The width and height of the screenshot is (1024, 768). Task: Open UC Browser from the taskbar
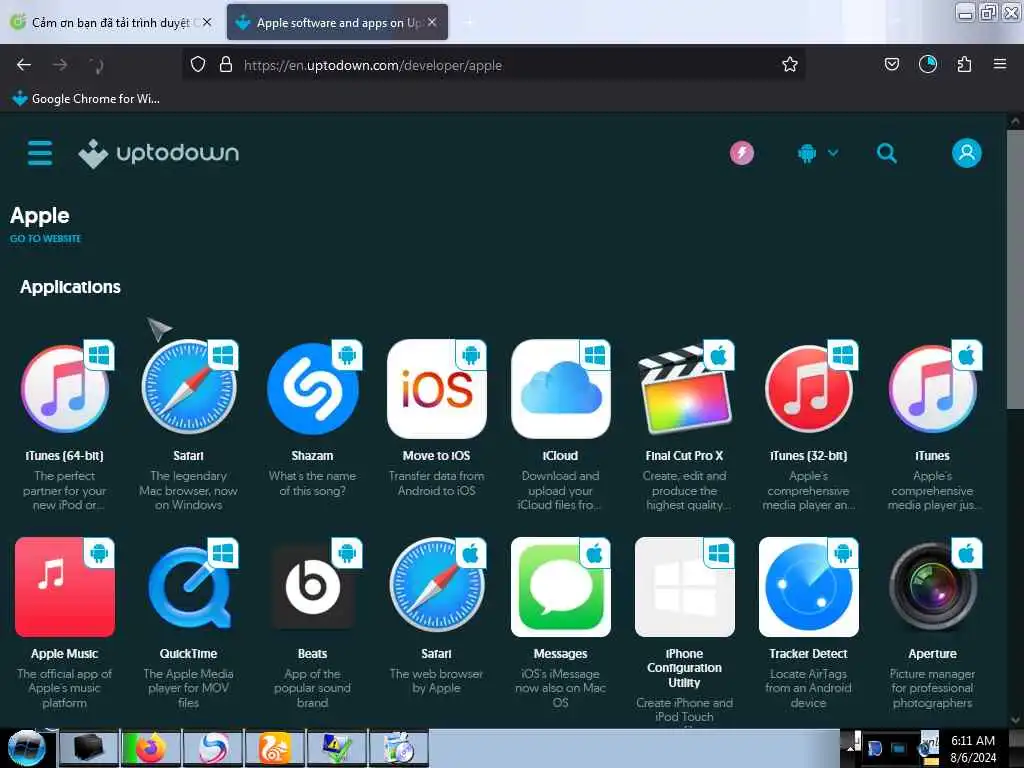(x=275, y=748)
